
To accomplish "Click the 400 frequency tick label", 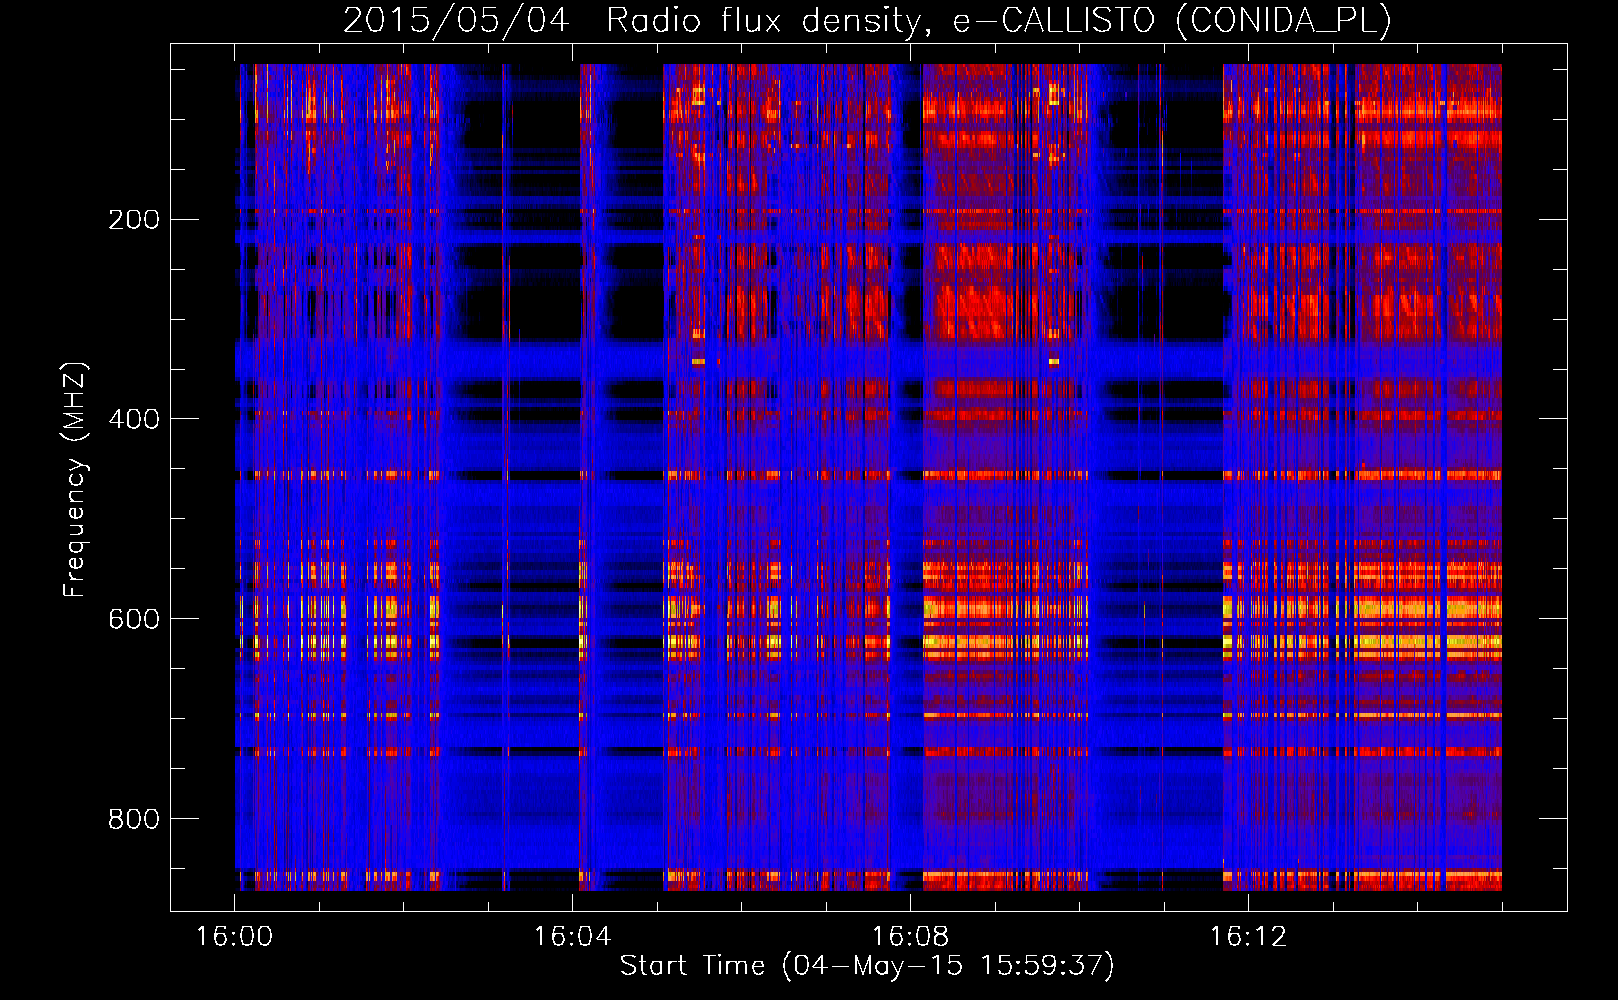I will 134,419.
